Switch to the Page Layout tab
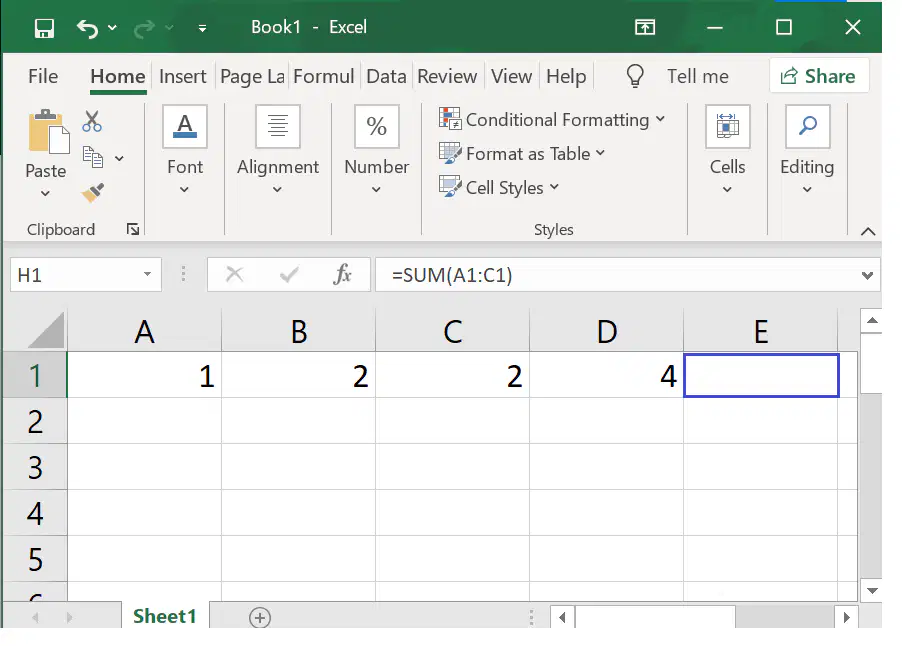 pos(252,76)
